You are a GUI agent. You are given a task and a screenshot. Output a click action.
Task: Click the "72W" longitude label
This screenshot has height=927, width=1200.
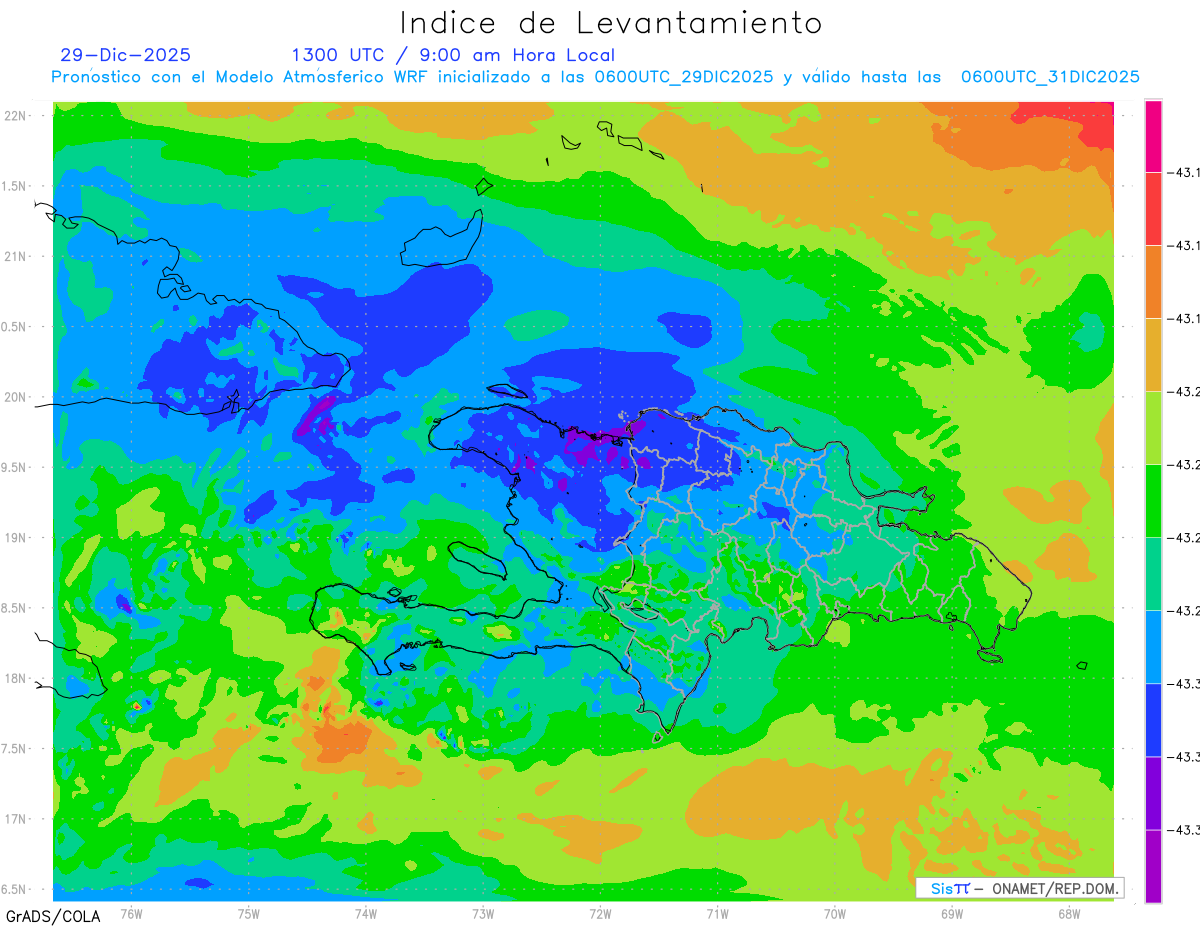(x=600, y=913)
